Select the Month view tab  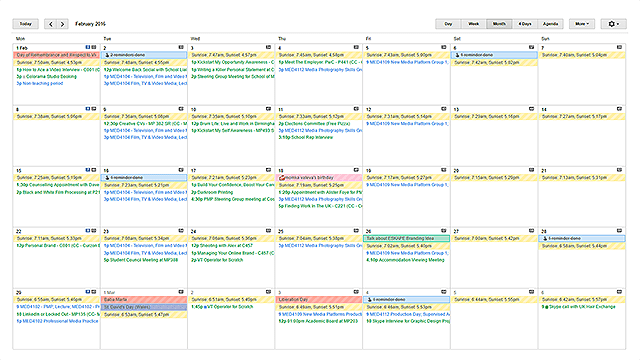click(499, 24)
